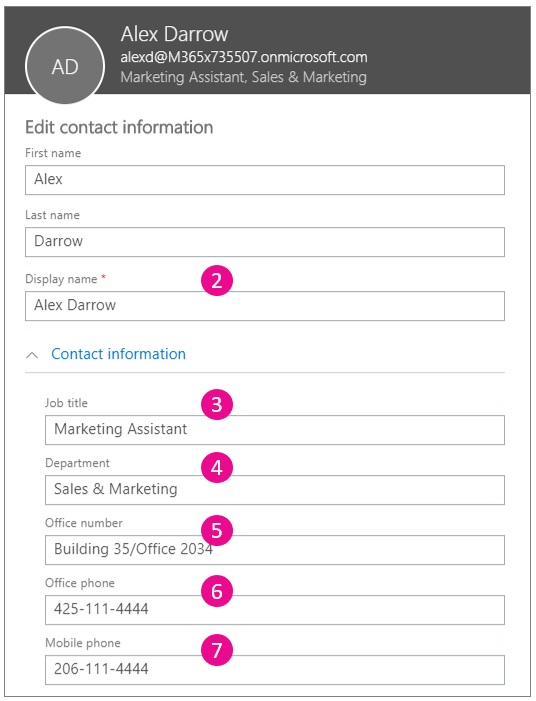This screenshot has height=701, width=536.
Task: Click the Office number field
Action: 275,549
